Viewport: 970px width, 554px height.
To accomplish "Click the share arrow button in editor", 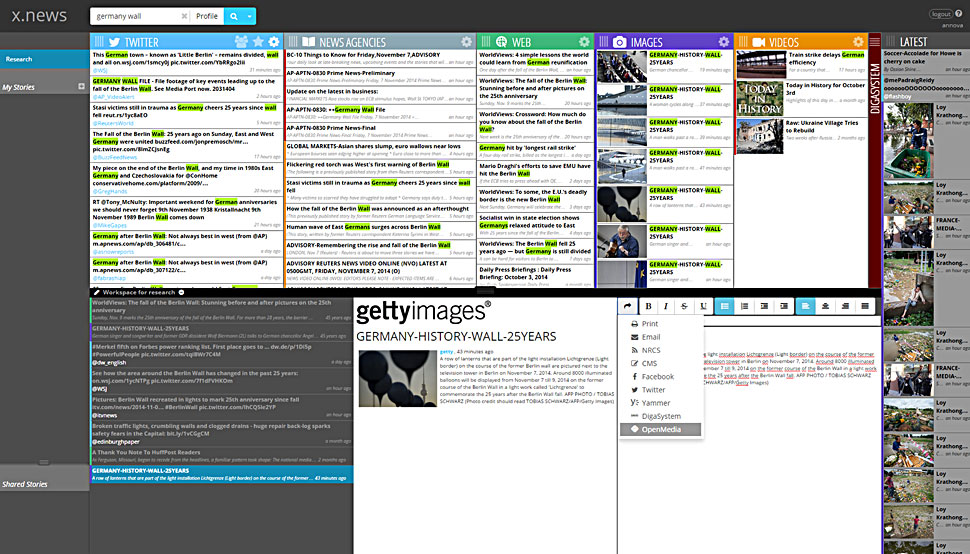I will point(627,306).
